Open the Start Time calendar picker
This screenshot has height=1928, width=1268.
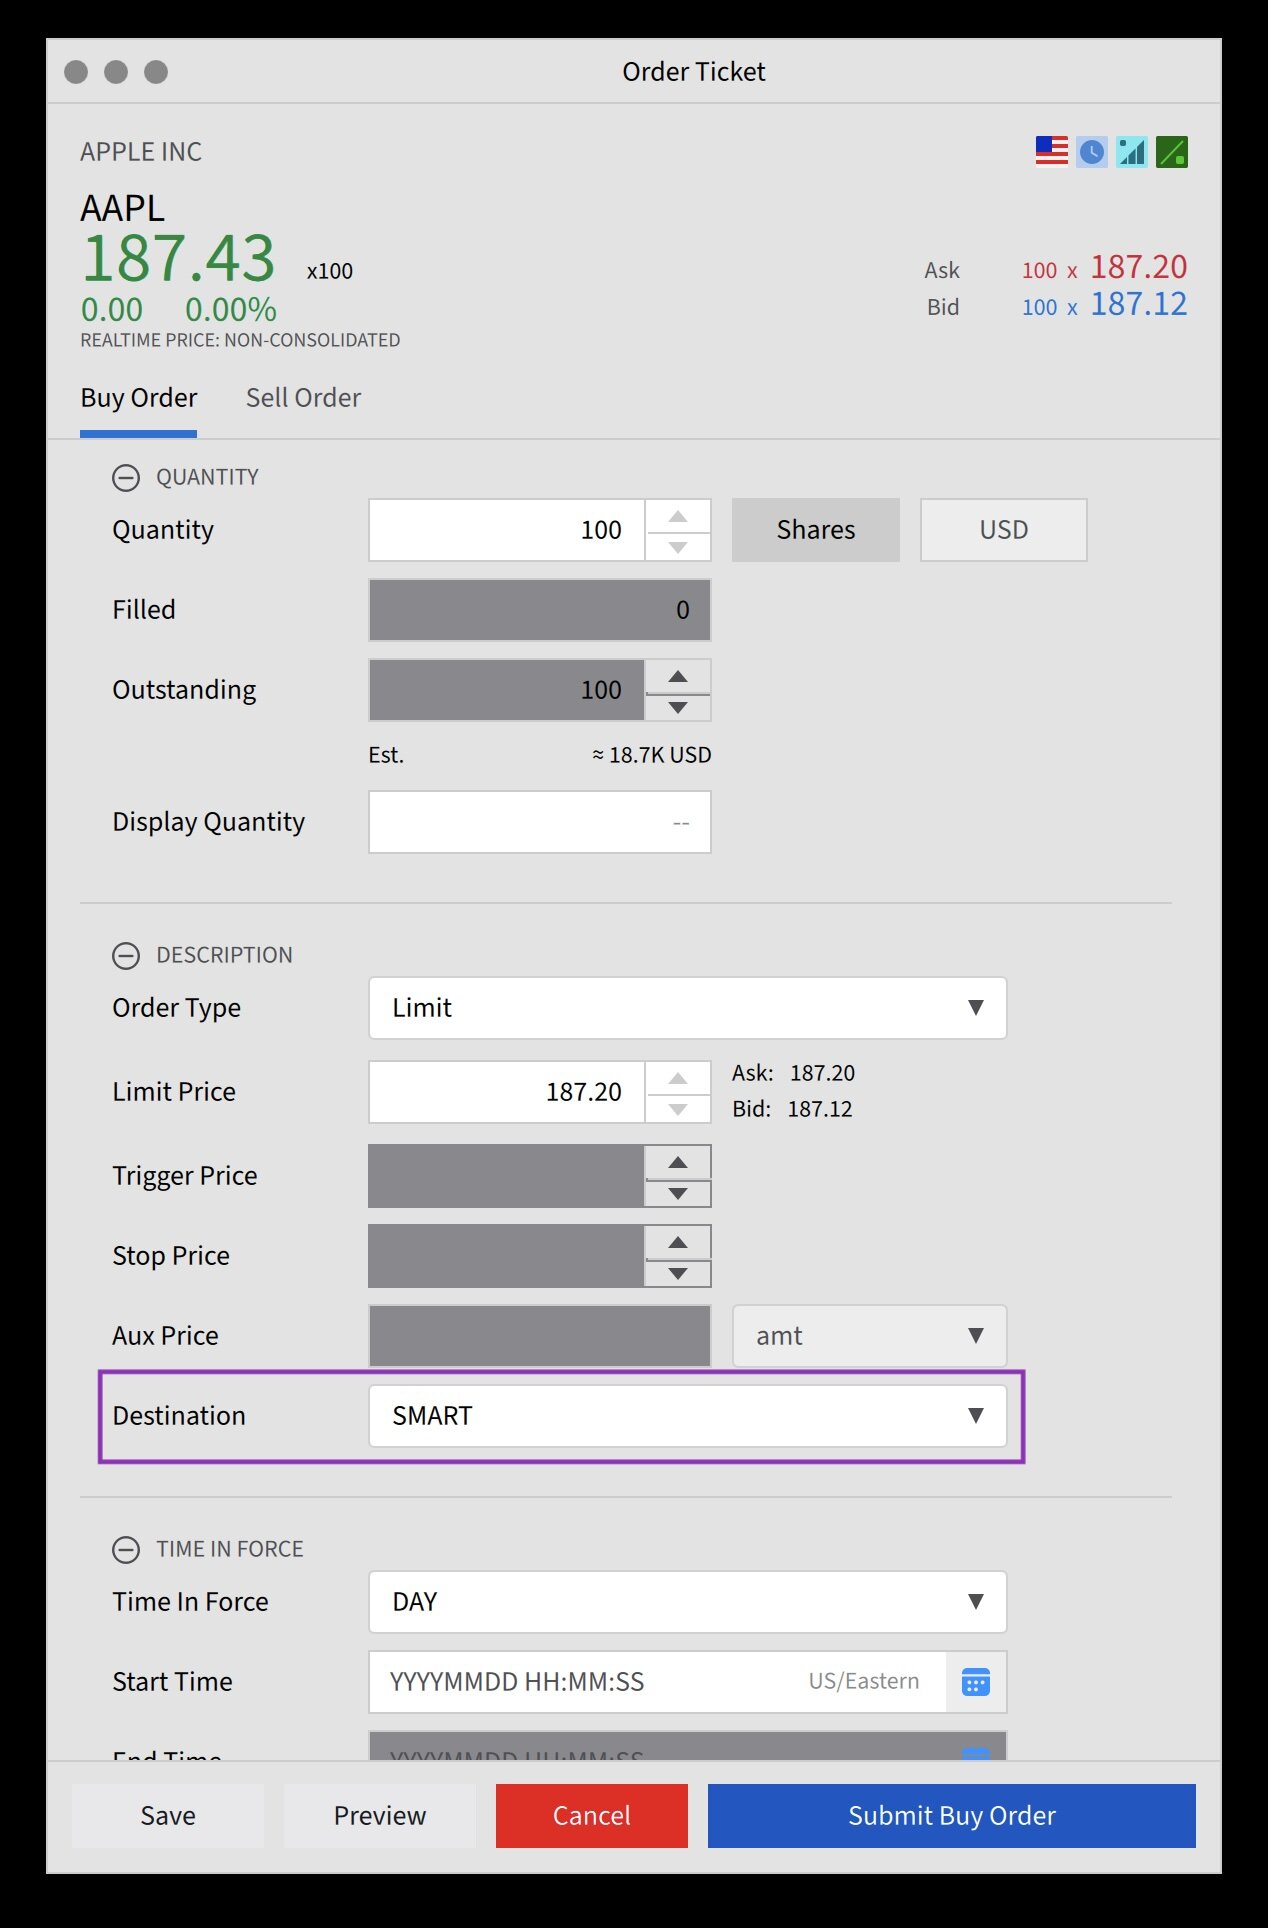tap(975, 1682)
